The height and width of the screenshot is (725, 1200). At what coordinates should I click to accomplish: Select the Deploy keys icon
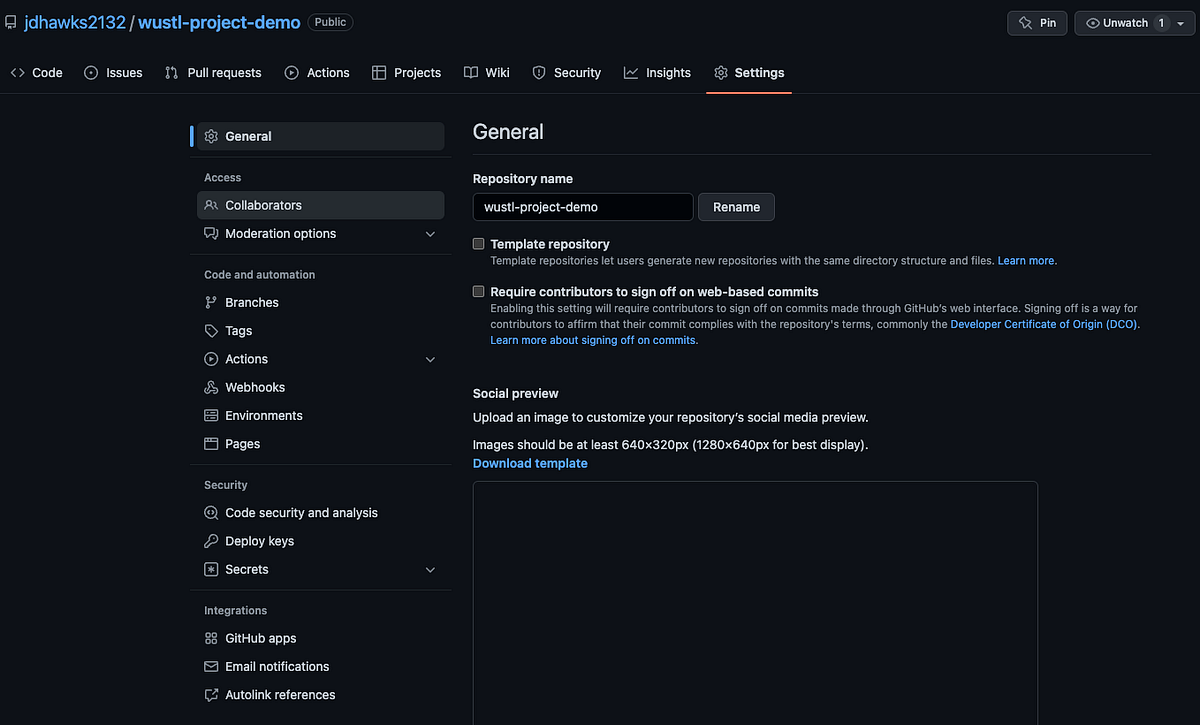click(x=210, y=541)
